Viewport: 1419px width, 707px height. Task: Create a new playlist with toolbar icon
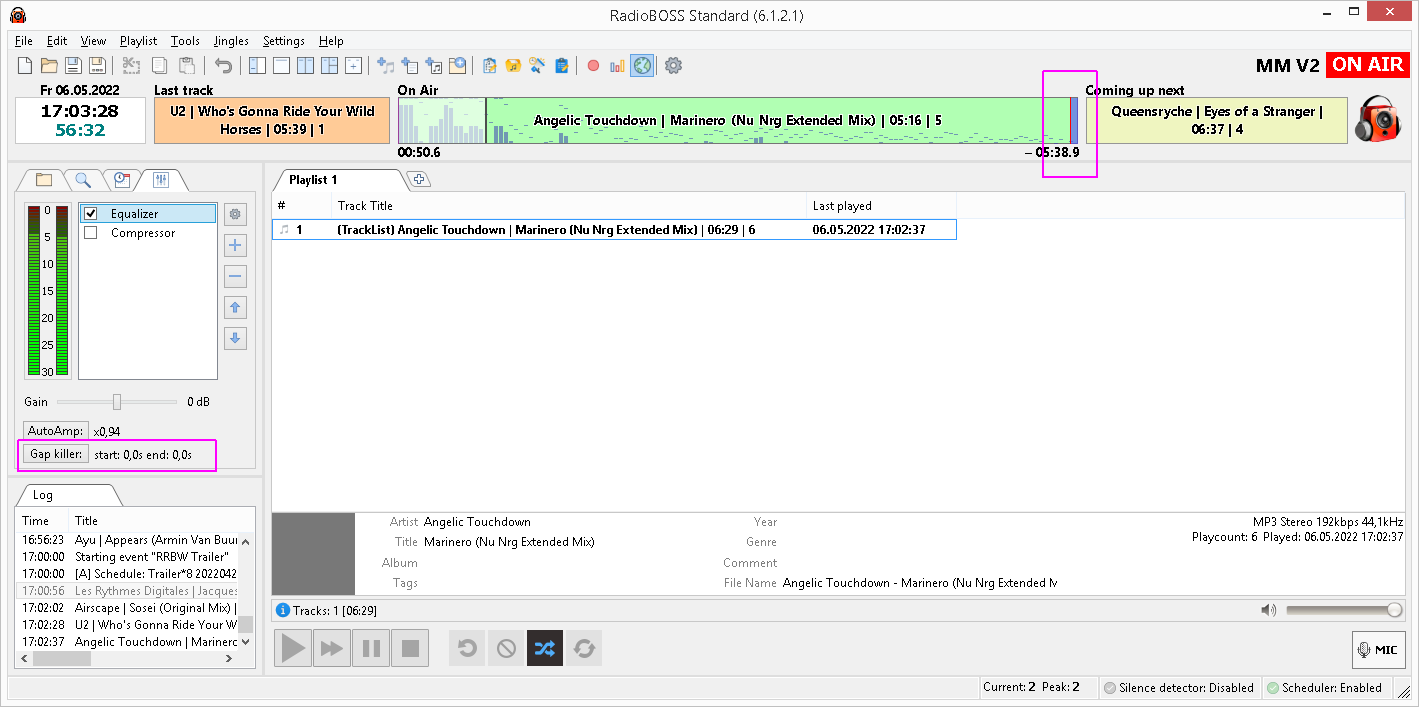pyautogui.click(x=25, y=66)
